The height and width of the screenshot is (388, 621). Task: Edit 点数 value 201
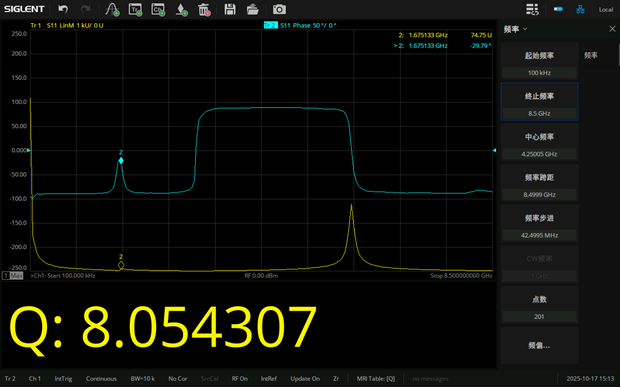539,317
